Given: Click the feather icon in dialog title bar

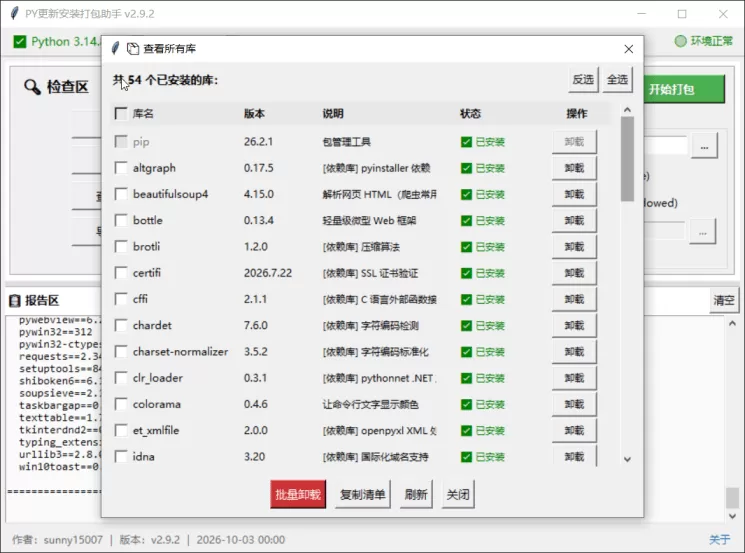Looking at the screenshot, I should coord(115,48).
